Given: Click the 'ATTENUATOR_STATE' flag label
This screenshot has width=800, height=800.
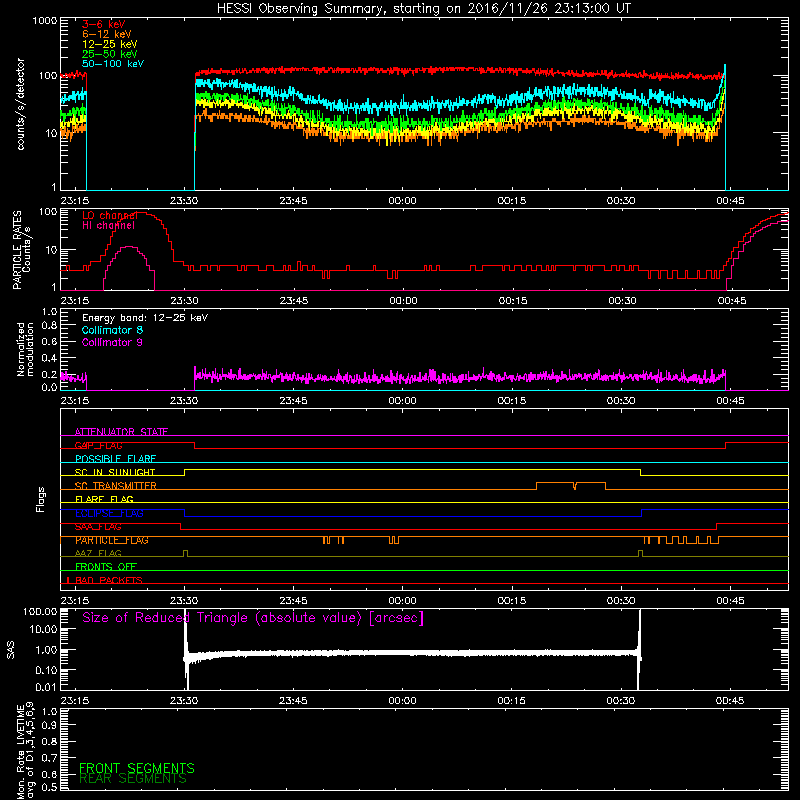Looking at the screenshot, I should 121,432.
